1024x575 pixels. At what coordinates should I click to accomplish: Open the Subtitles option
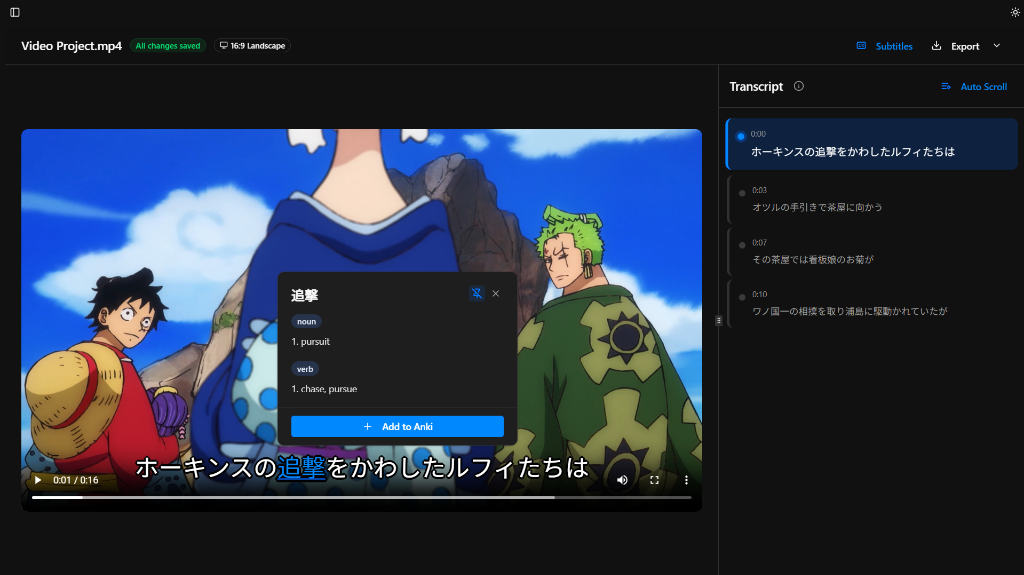[x=885, y=46]
